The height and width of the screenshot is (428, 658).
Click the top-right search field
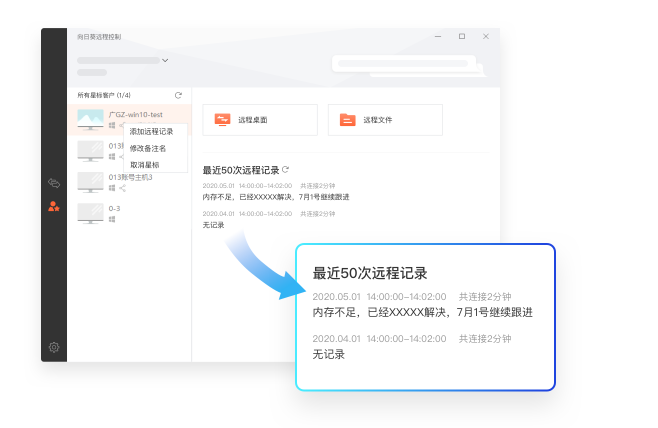coord(404,64)
